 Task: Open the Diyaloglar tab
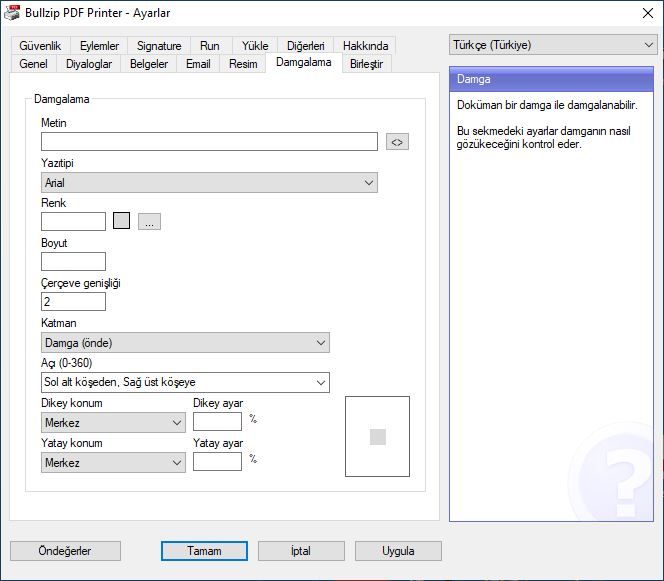(89, 64)
